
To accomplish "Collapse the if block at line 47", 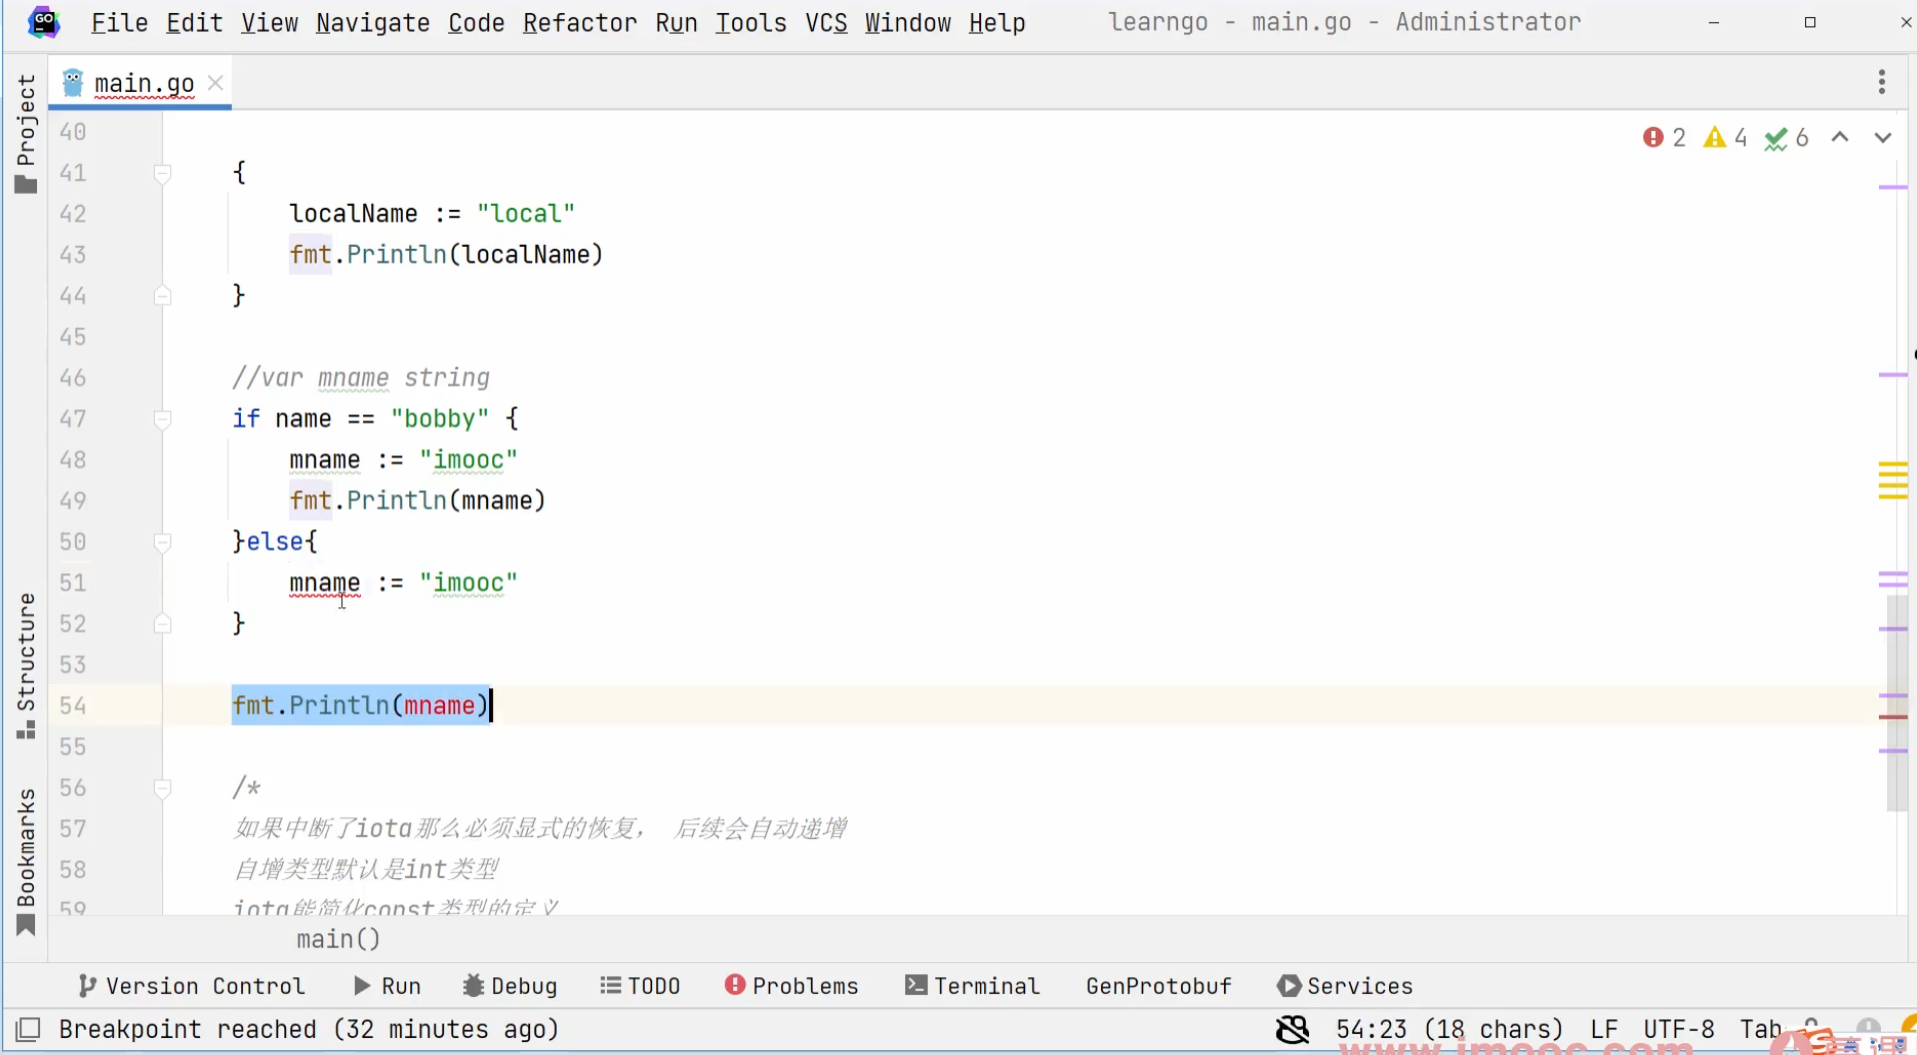I will pos(163,419).
